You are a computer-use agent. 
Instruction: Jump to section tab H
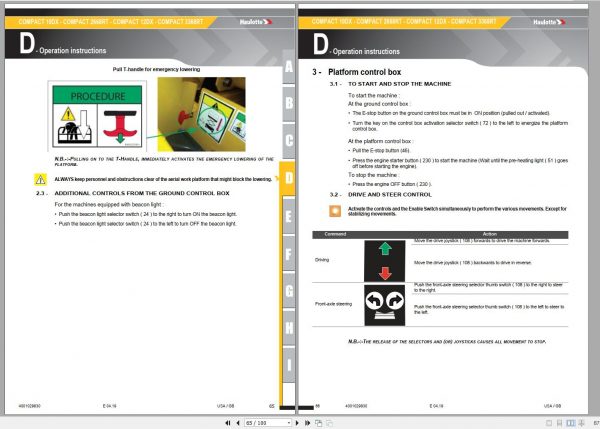[289, 328]
